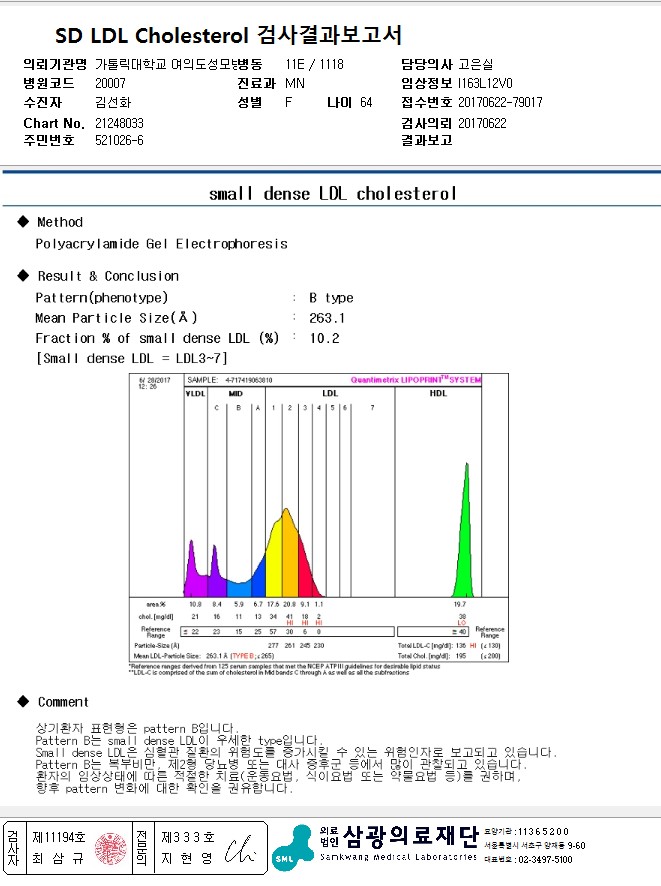Select clinical info code 'I163L12V0'

point(485,83)
